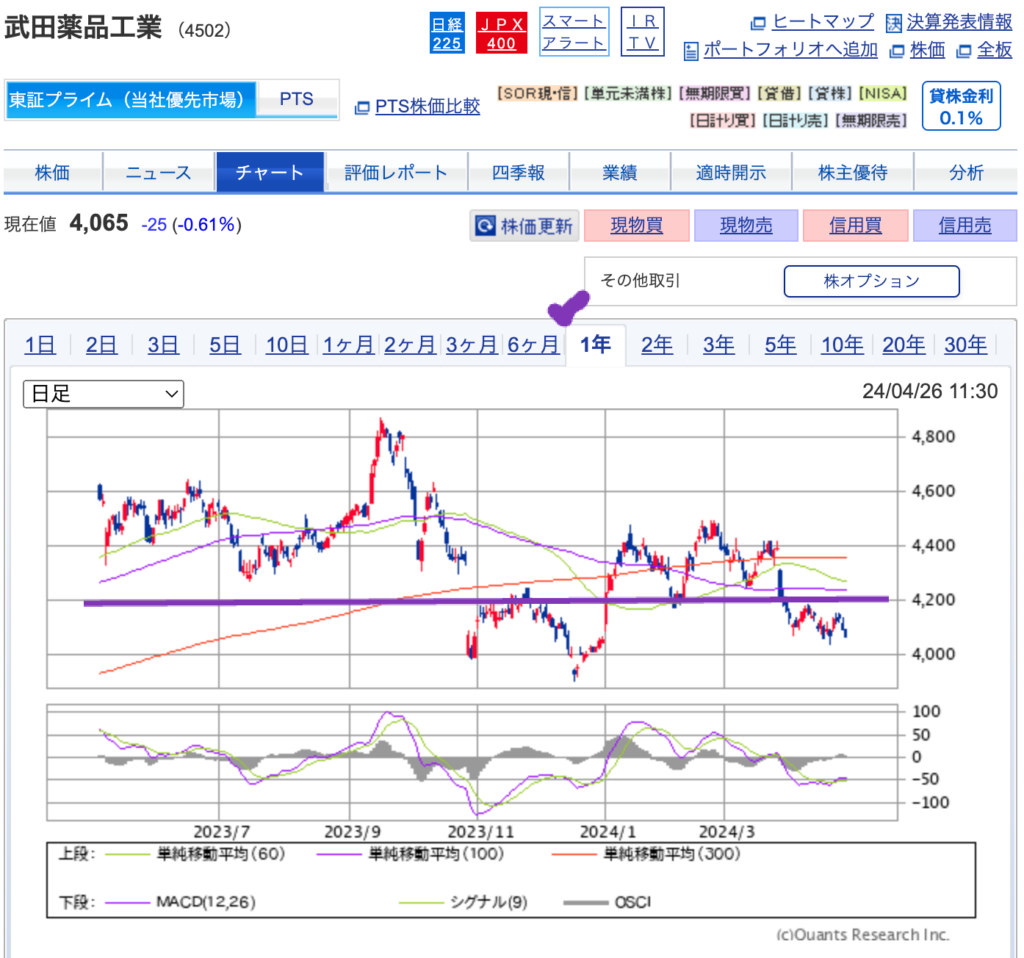The width and height of the screenshot is (1024, 958).
Task: Click the popup icon beside 全板 link
Action: [963, 51]
